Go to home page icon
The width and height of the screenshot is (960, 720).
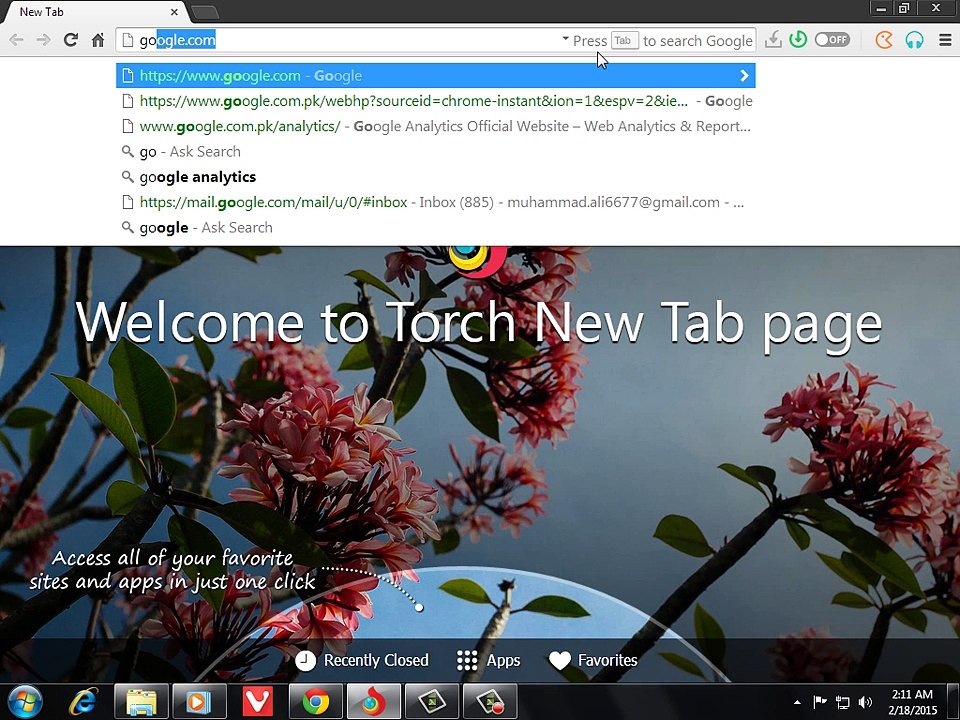98,40
